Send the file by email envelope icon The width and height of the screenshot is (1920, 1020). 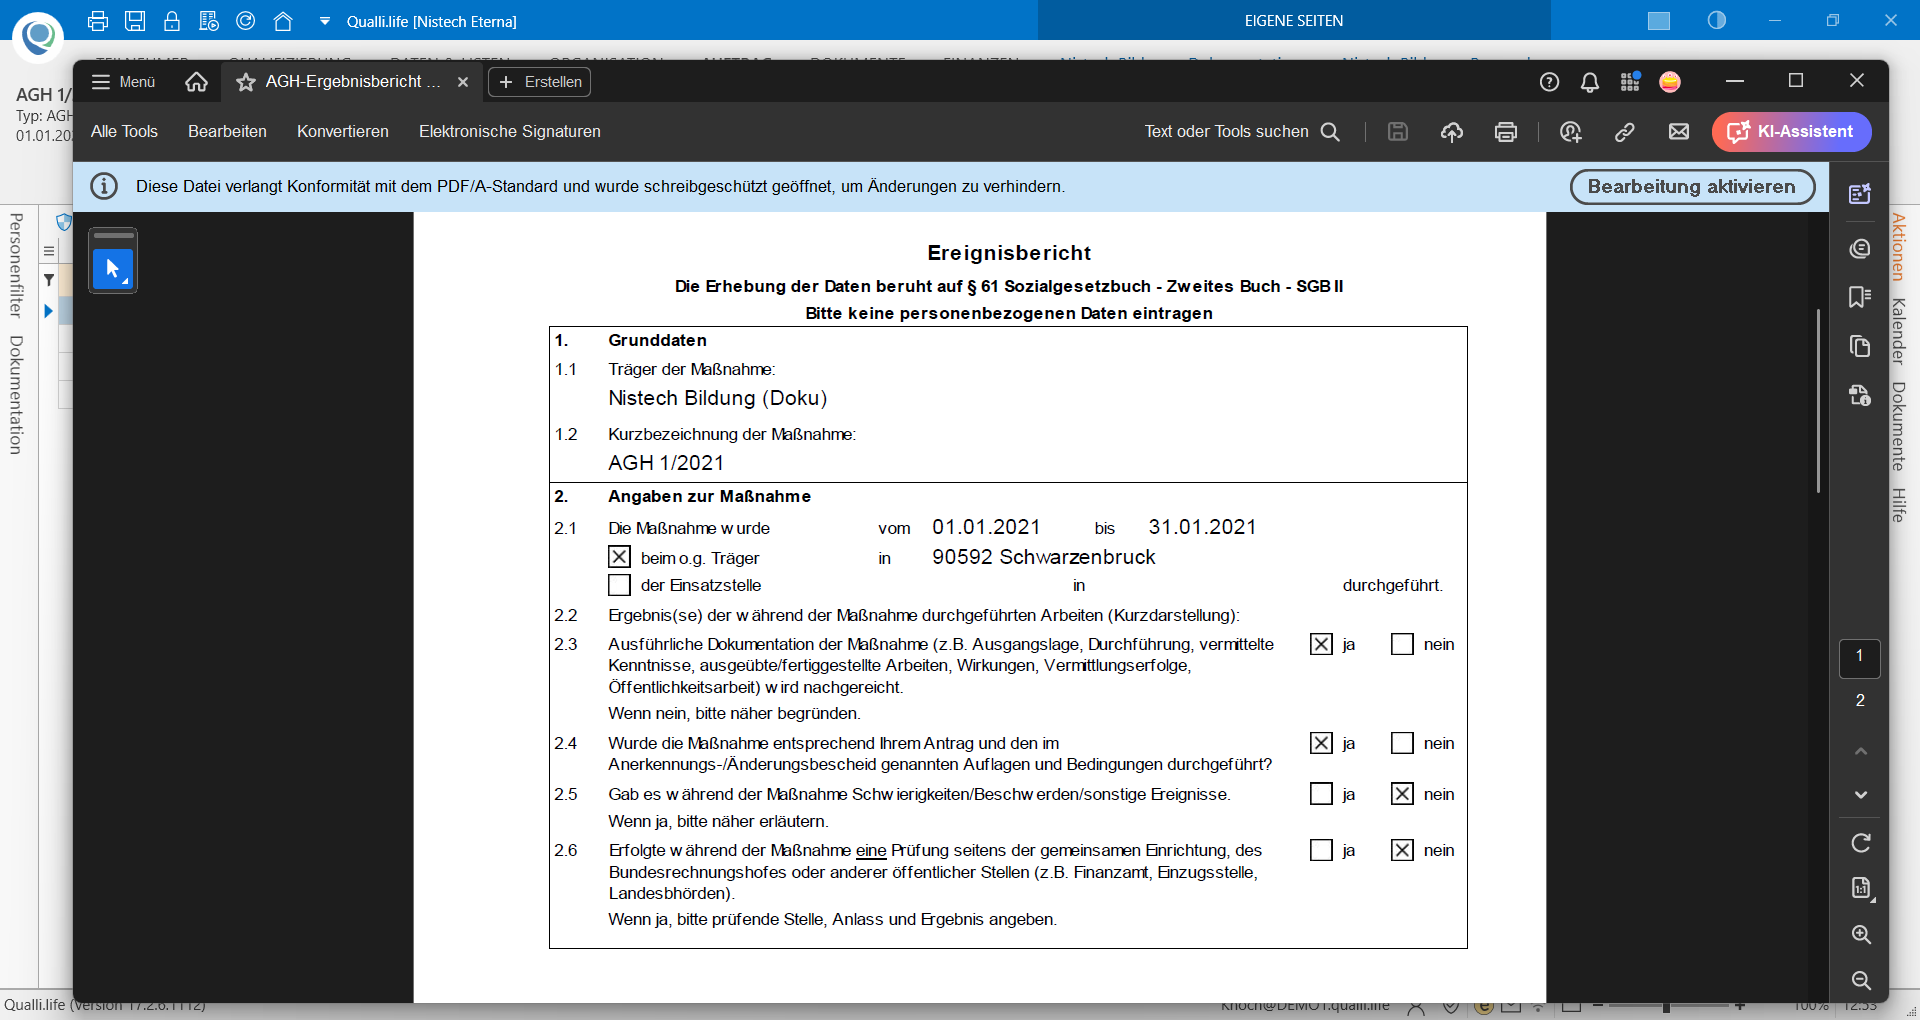click(x=1679, y=131)
